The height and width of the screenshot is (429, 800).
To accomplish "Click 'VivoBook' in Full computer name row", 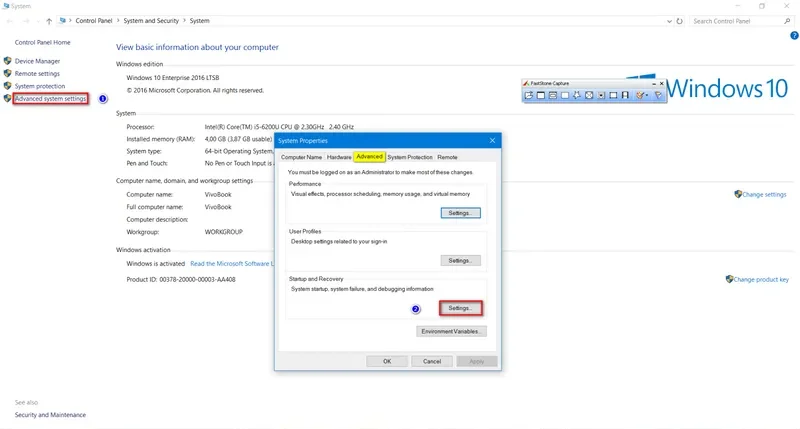I will click(x=218, y=207).
